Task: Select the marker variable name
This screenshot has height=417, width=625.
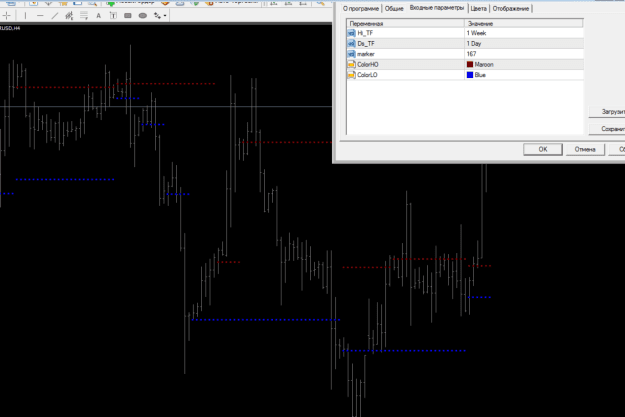Action: [x=366, y=54]
